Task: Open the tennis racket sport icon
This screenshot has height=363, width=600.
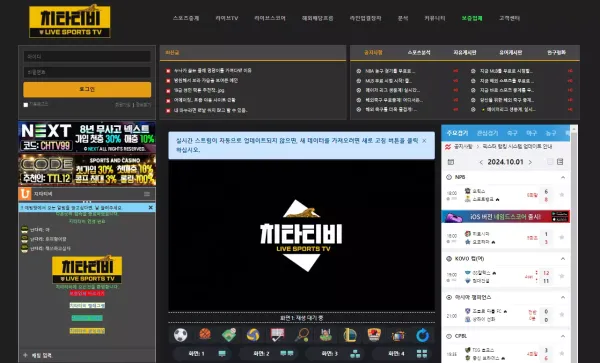Action: (x=302, y=335)
